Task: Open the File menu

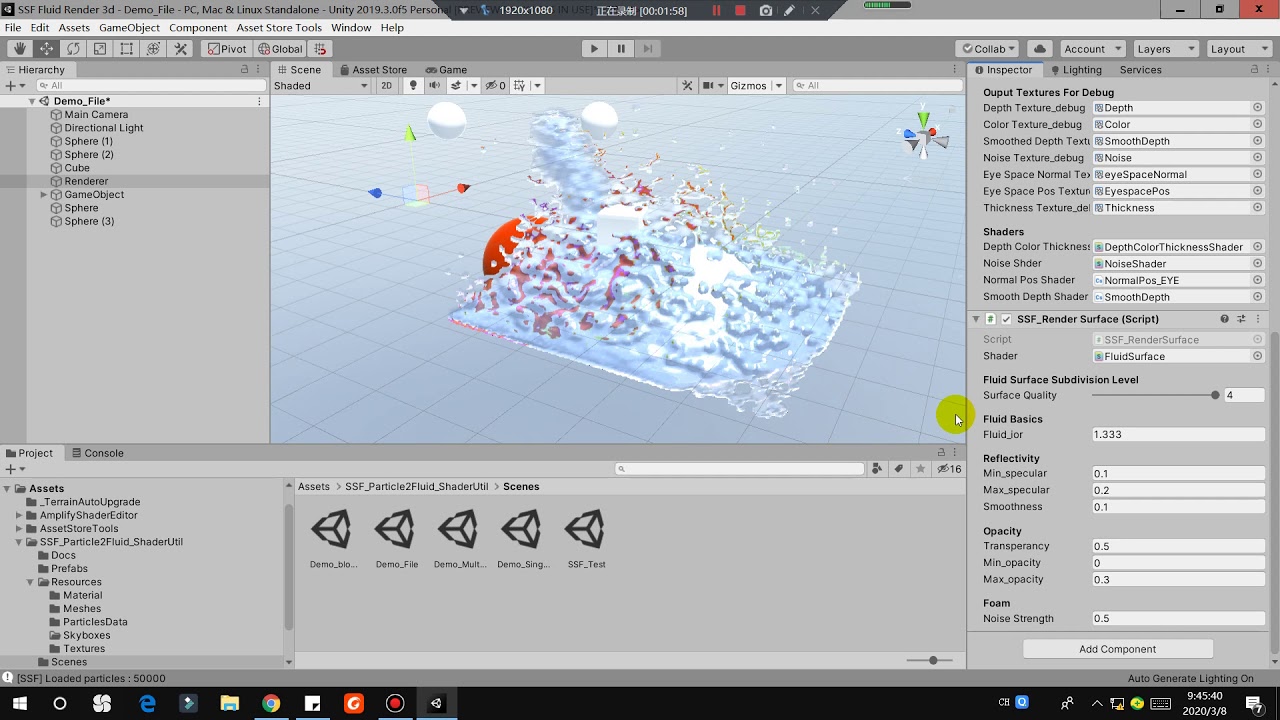Action: pos(13,28)
